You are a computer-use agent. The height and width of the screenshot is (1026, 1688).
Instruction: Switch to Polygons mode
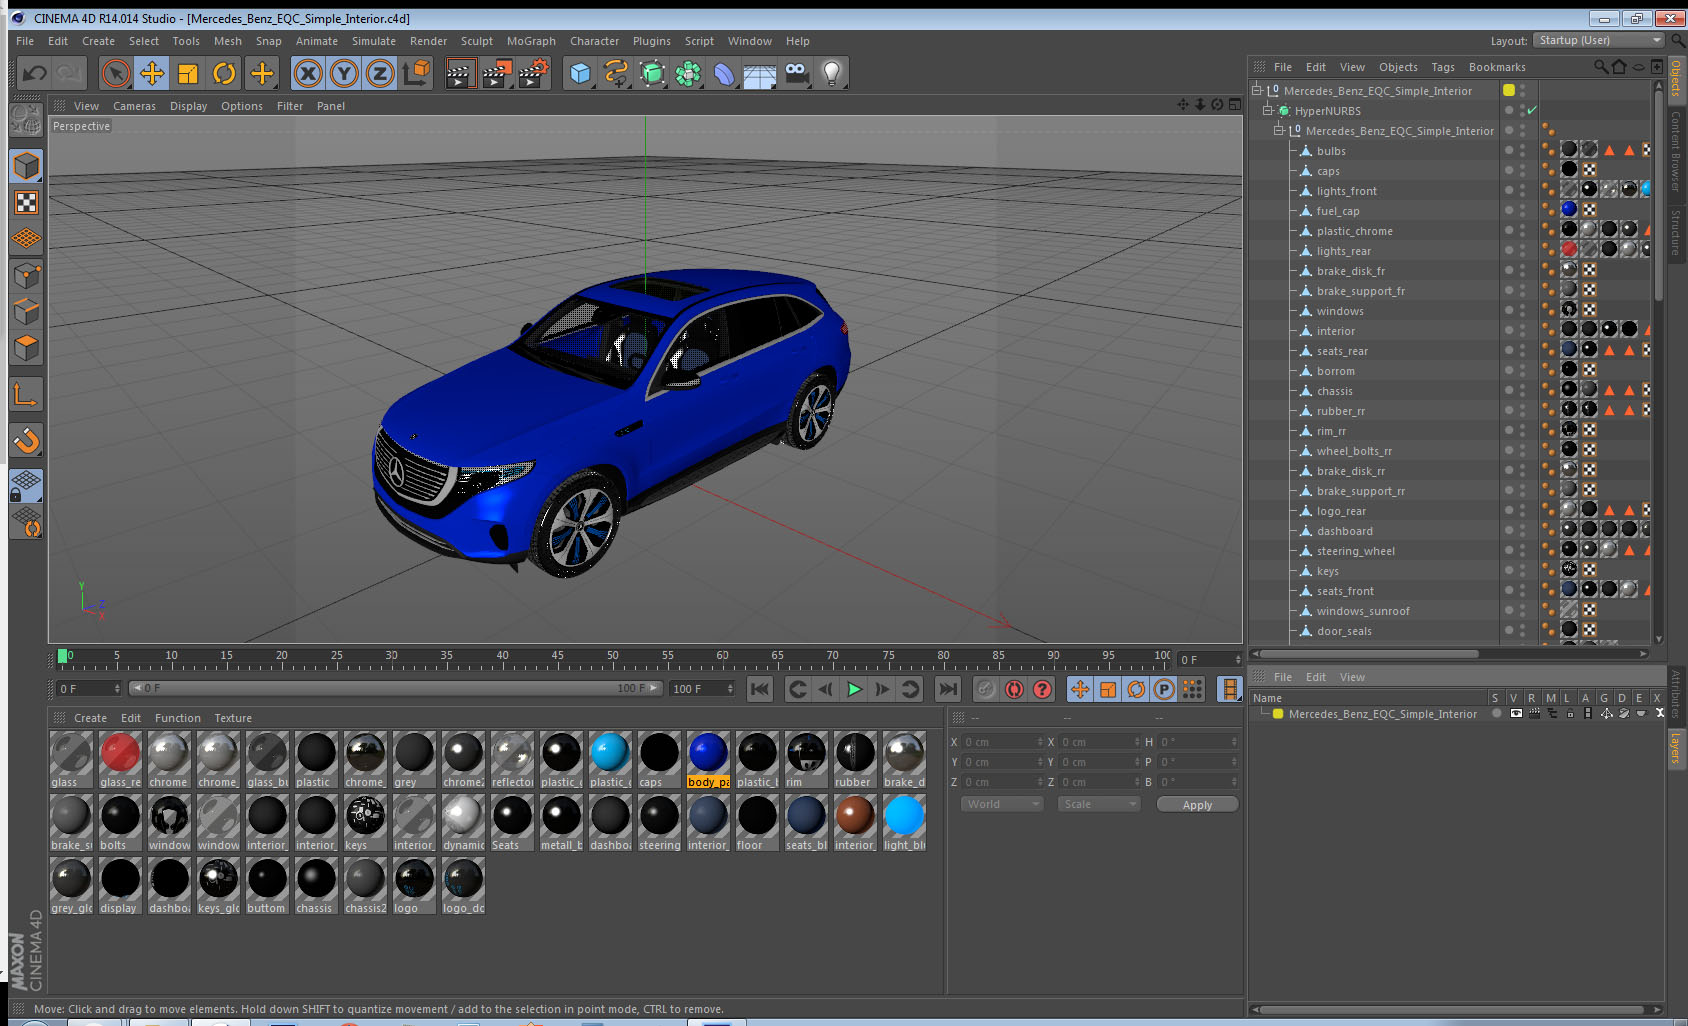[x=26, y=348]
